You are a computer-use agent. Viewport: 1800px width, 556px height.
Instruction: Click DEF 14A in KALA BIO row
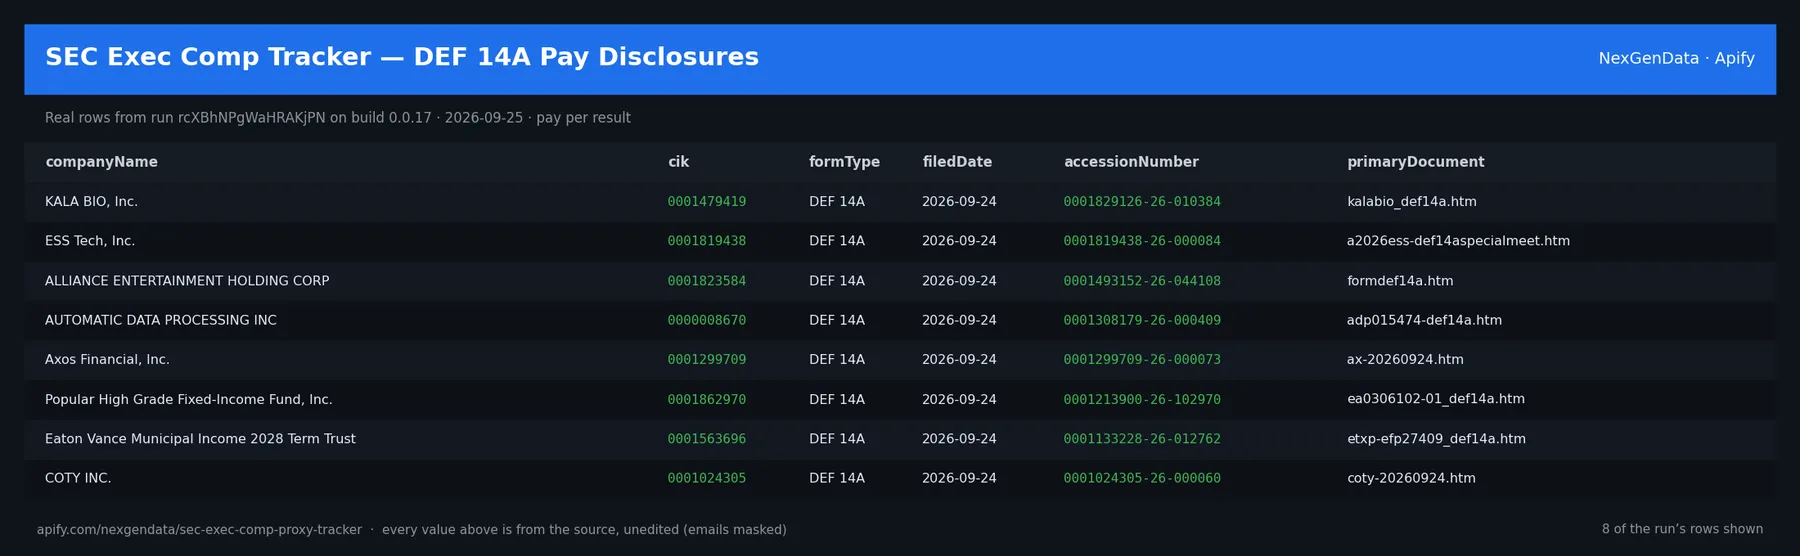tap(837, 202)
